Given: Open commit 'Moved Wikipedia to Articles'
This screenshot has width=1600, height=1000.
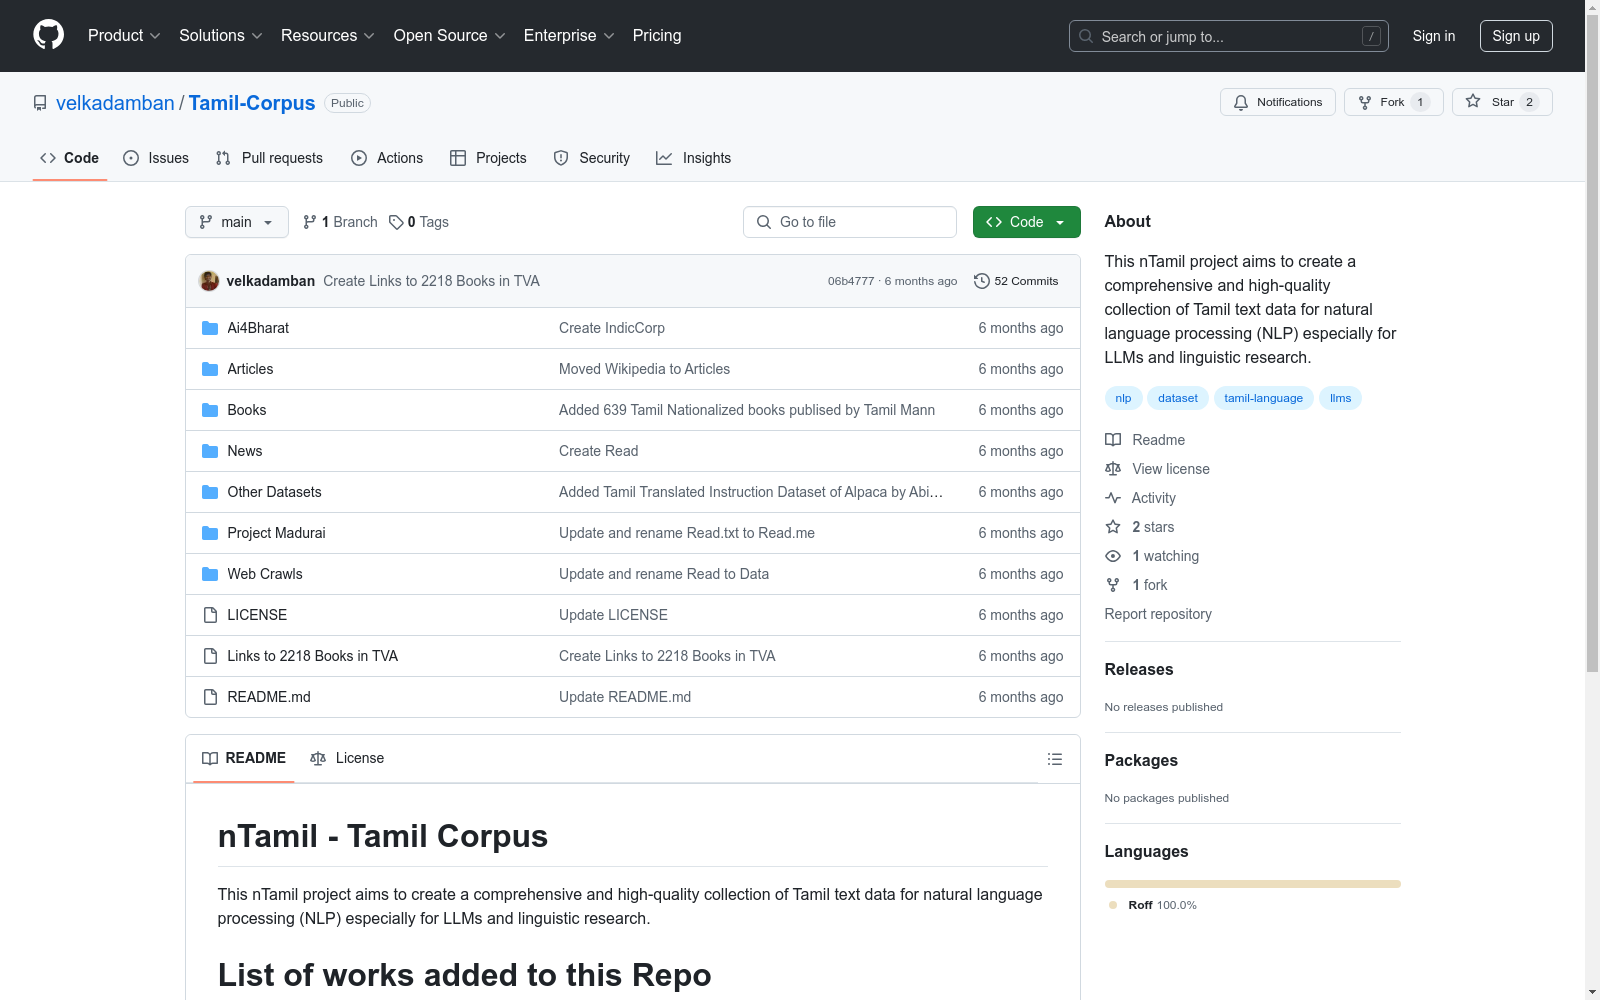Looking at the screenshot, I should point(644,369).
